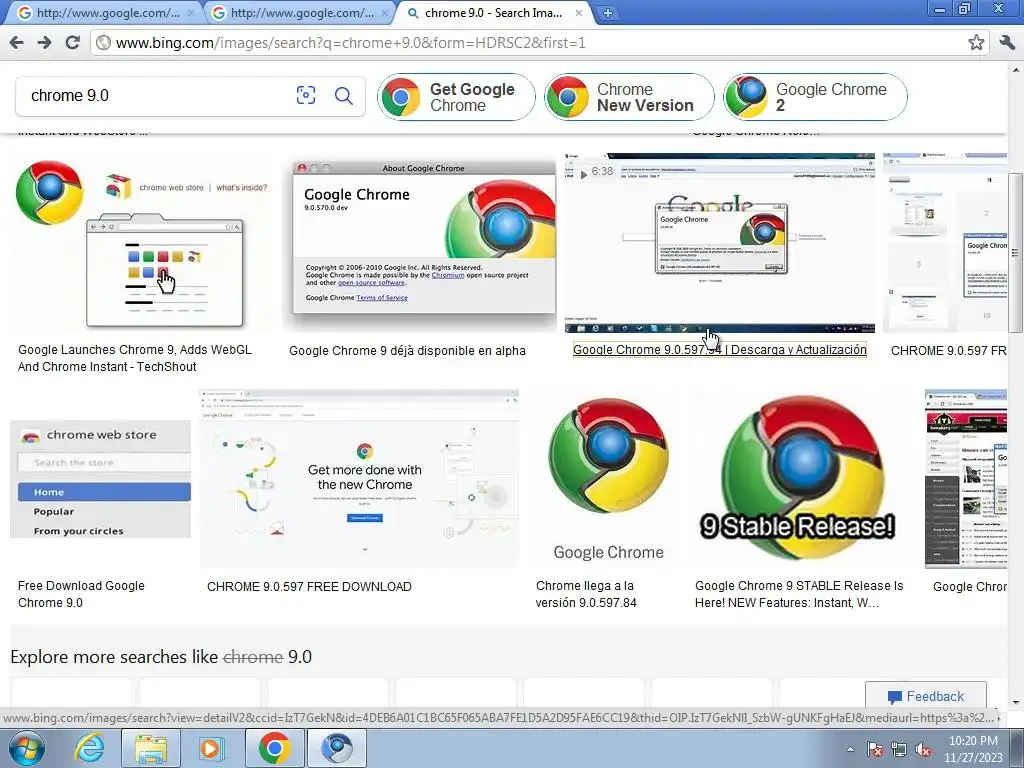Go forward with the forward arrow
The width and height of the screenshot is (1024, 768).
click(x=44, y=43)
